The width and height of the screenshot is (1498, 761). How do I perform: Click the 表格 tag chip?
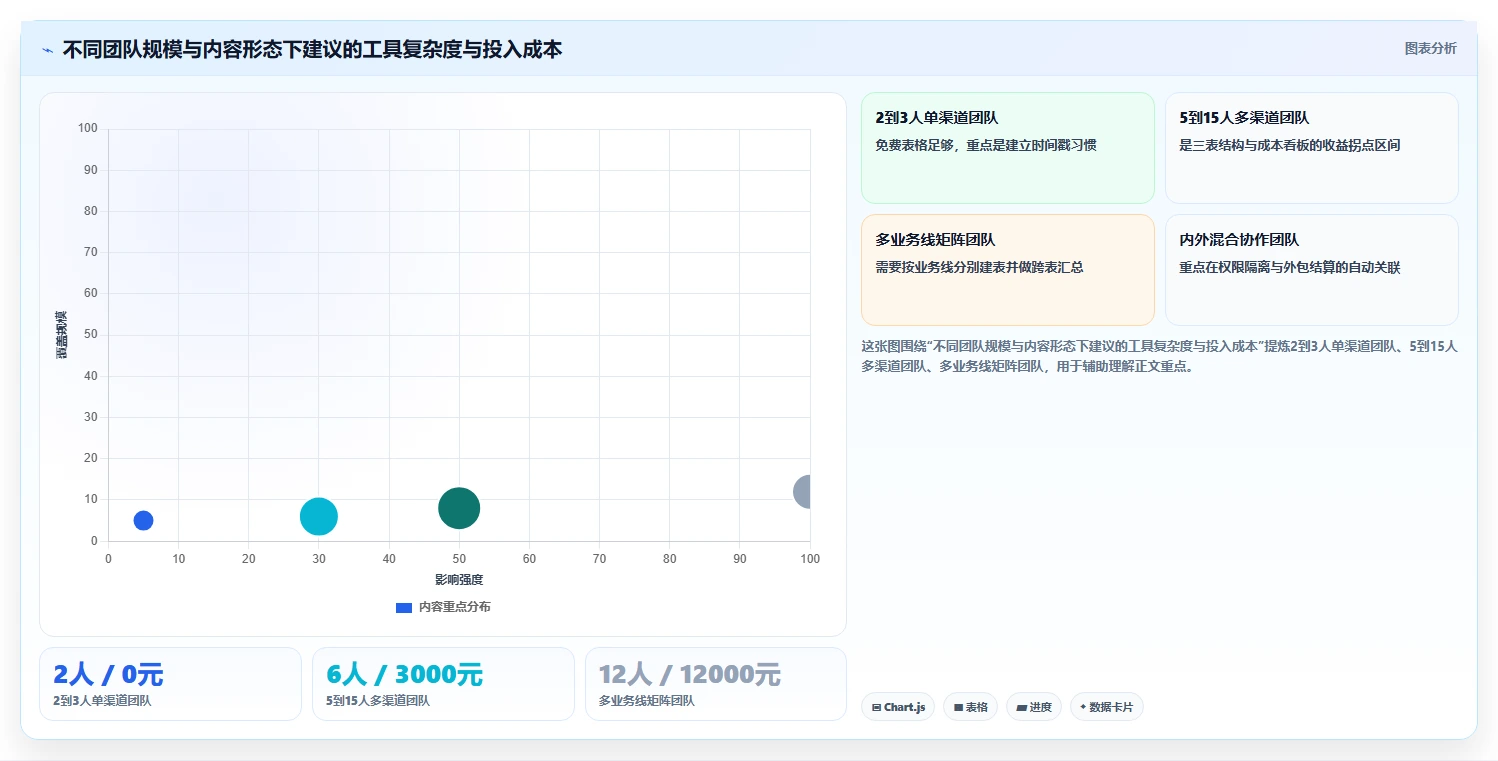coord(970,707)
